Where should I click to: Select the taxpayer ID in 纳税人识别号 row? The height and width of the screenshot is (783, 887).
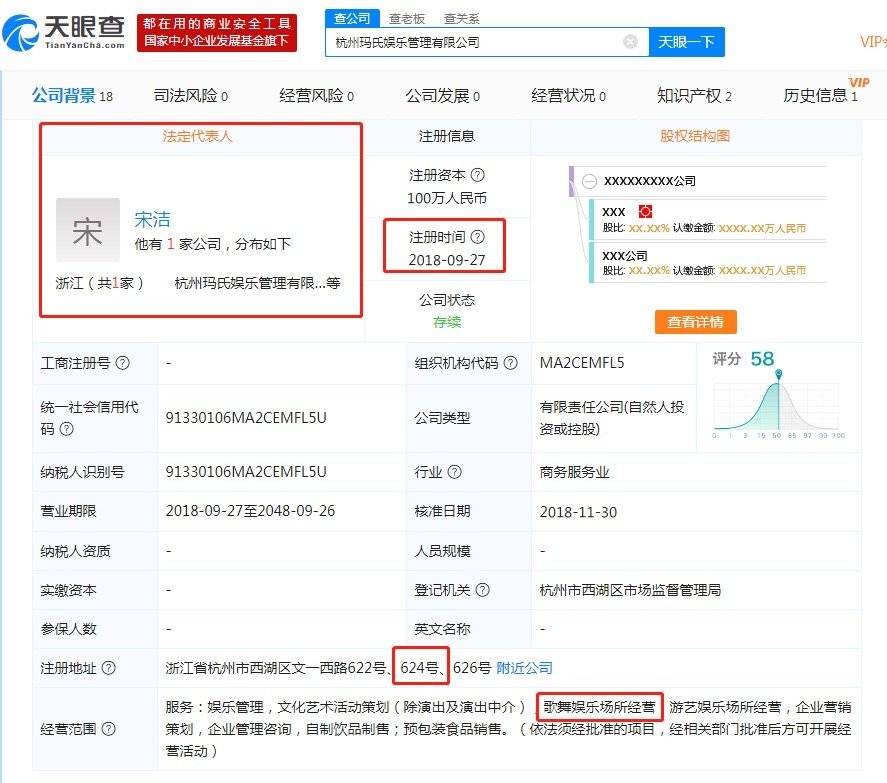coord(246,472)
